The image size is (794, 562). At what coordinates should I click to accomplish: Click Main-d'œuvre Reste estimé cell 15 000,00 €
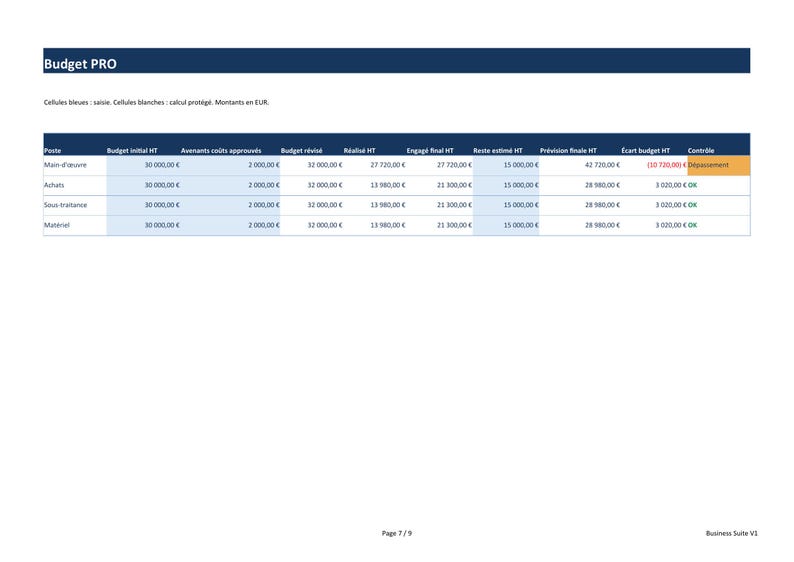point(521,165)
